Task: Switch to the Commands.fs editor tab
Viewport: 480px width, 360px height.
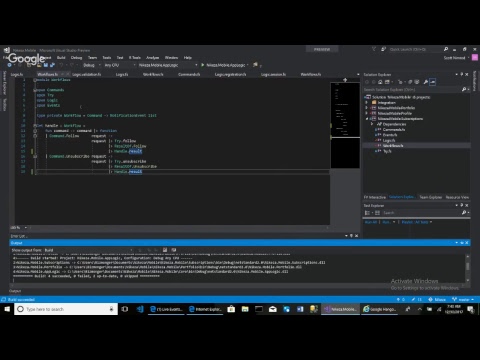Action: (x=189, y=74)
